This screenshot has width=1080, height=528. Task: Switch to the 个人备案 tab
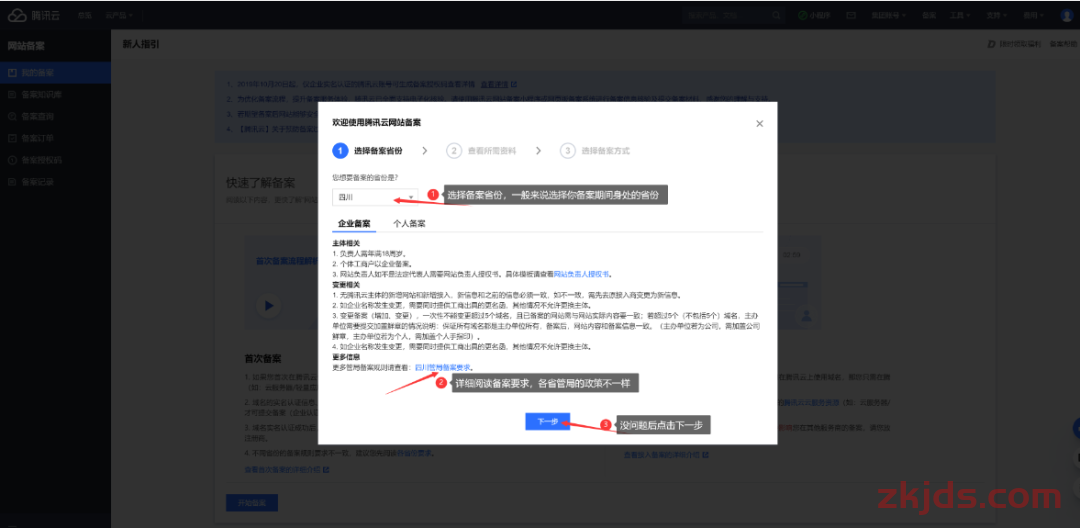[409, 224]
